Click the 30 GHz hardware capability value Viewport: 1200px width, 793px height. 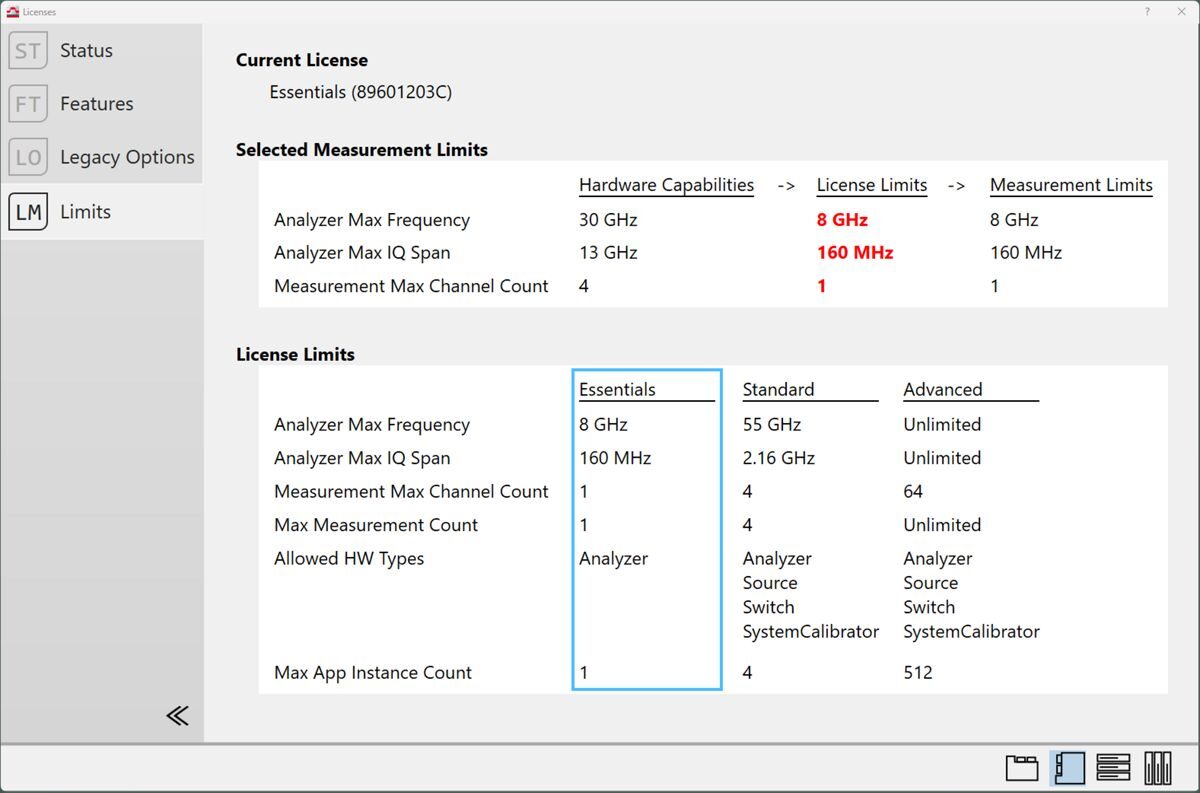[608, 220]
